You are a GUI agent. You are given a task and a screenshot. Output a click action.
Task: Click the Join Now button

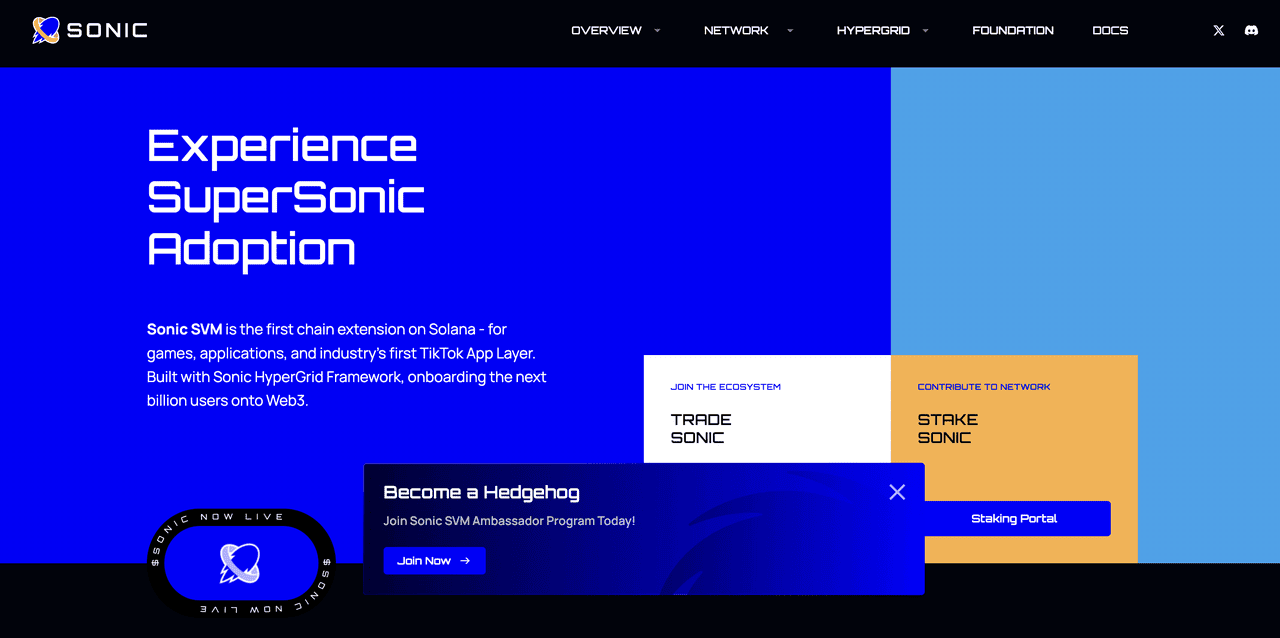coord(434,561)
